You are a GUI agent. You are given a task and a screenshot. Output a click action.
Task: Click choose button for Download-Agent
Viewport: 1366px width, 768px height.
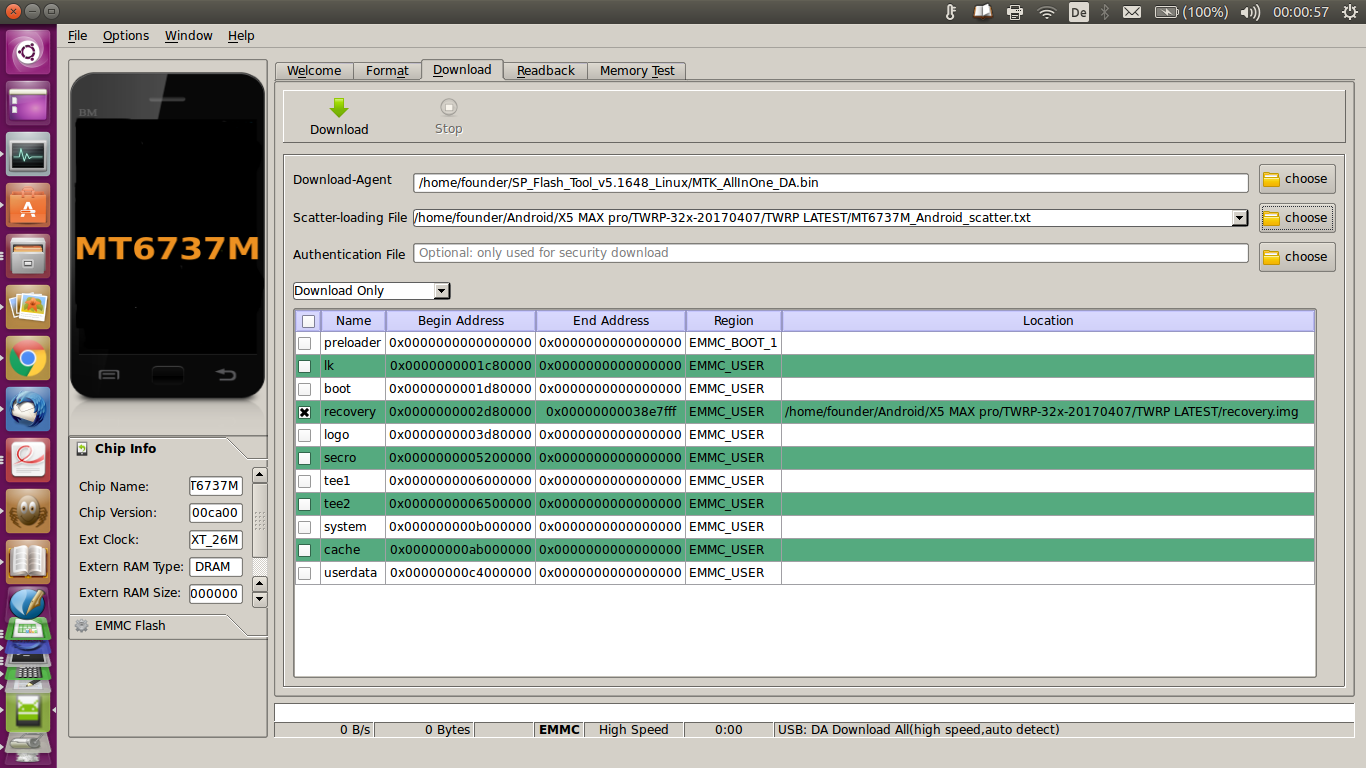coord(1296,179)
